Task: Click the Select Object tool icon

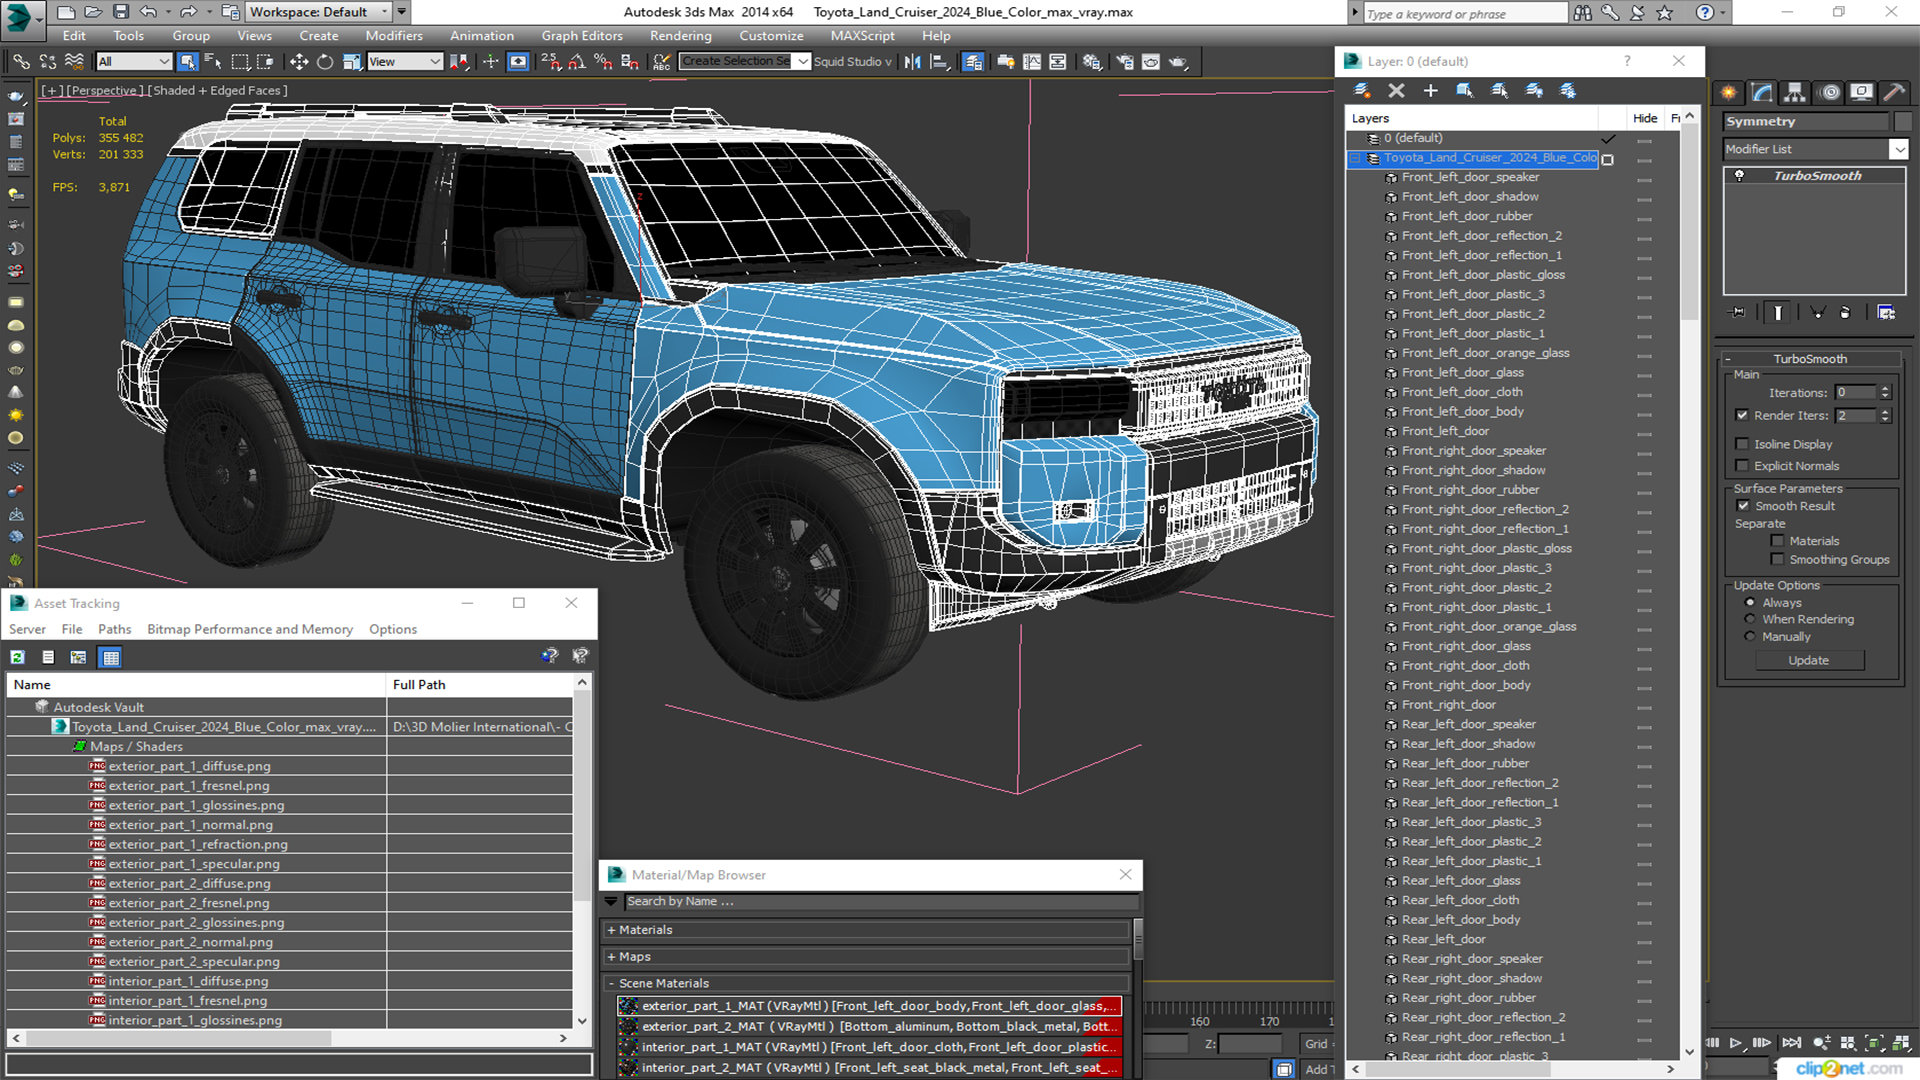Action: (x=187, y=62)
